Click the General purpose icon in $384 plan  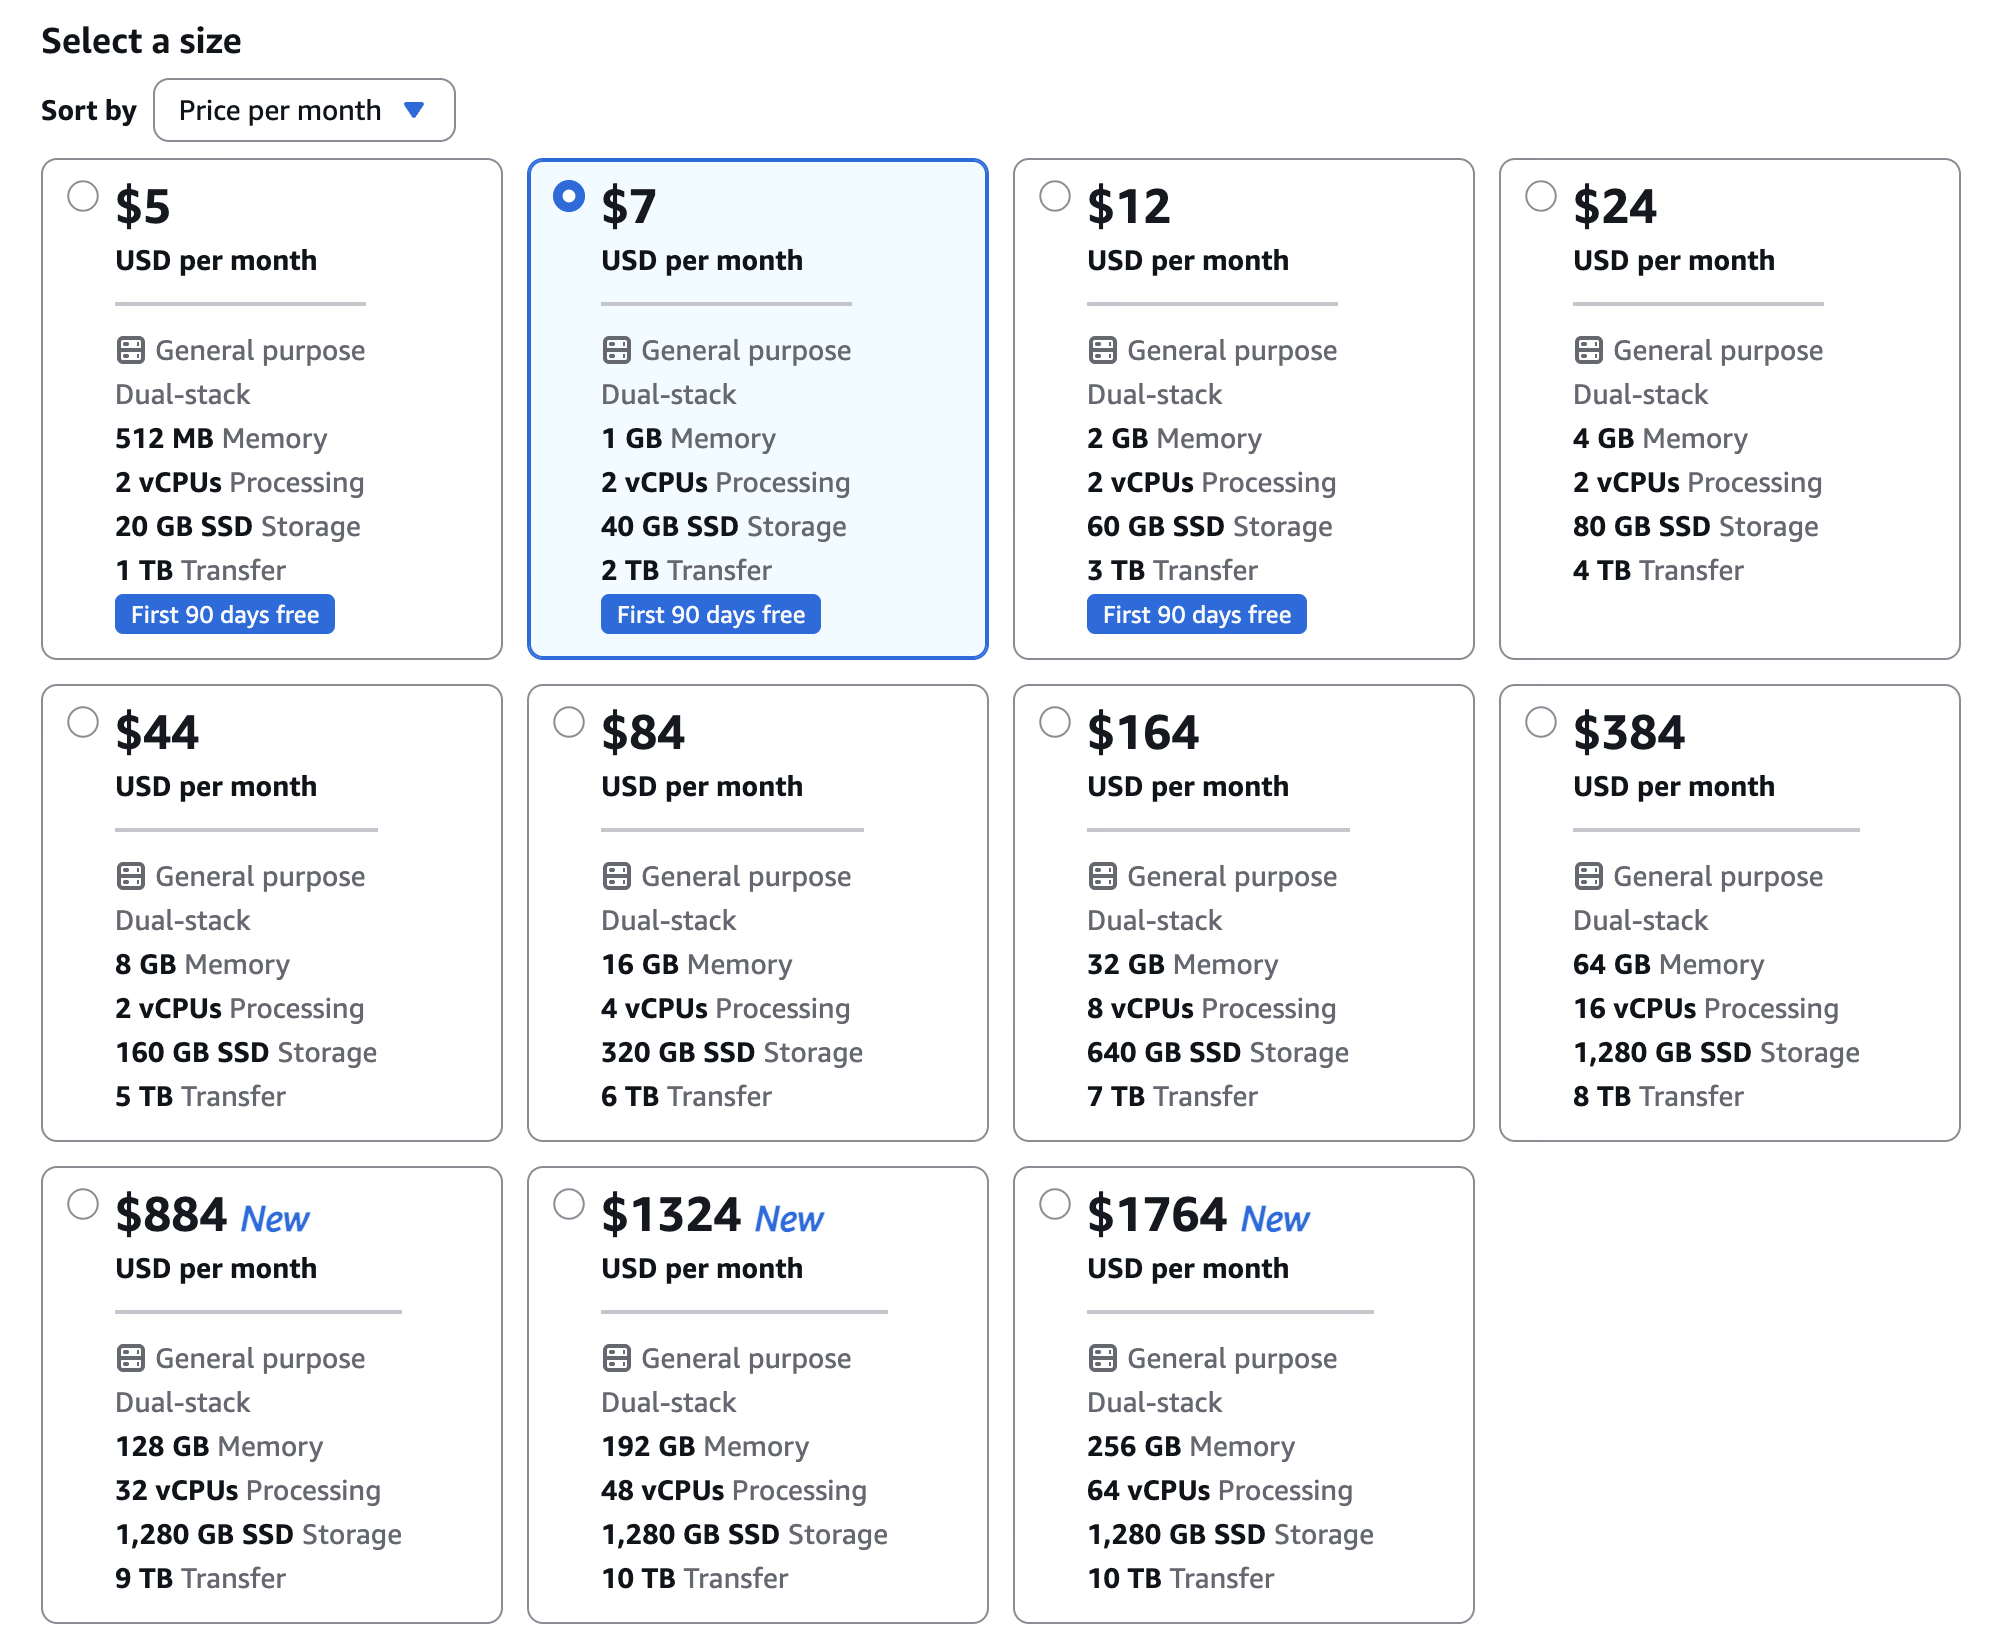pyautogui.click(x=1588, y=876)
